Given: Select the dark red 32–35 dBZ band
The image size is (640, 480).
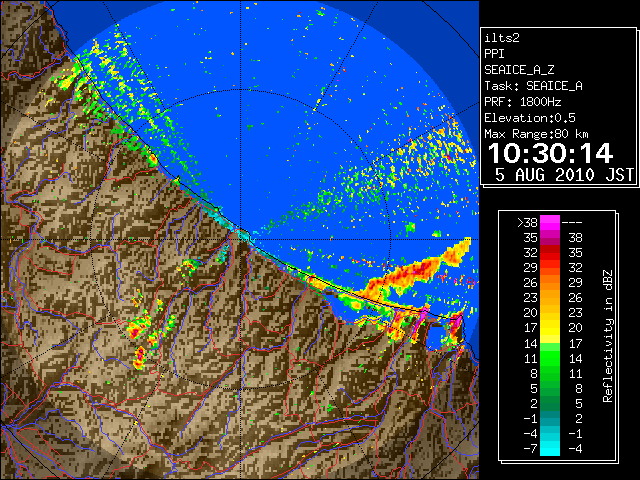Looking at the screenshot, I should 550,253.
